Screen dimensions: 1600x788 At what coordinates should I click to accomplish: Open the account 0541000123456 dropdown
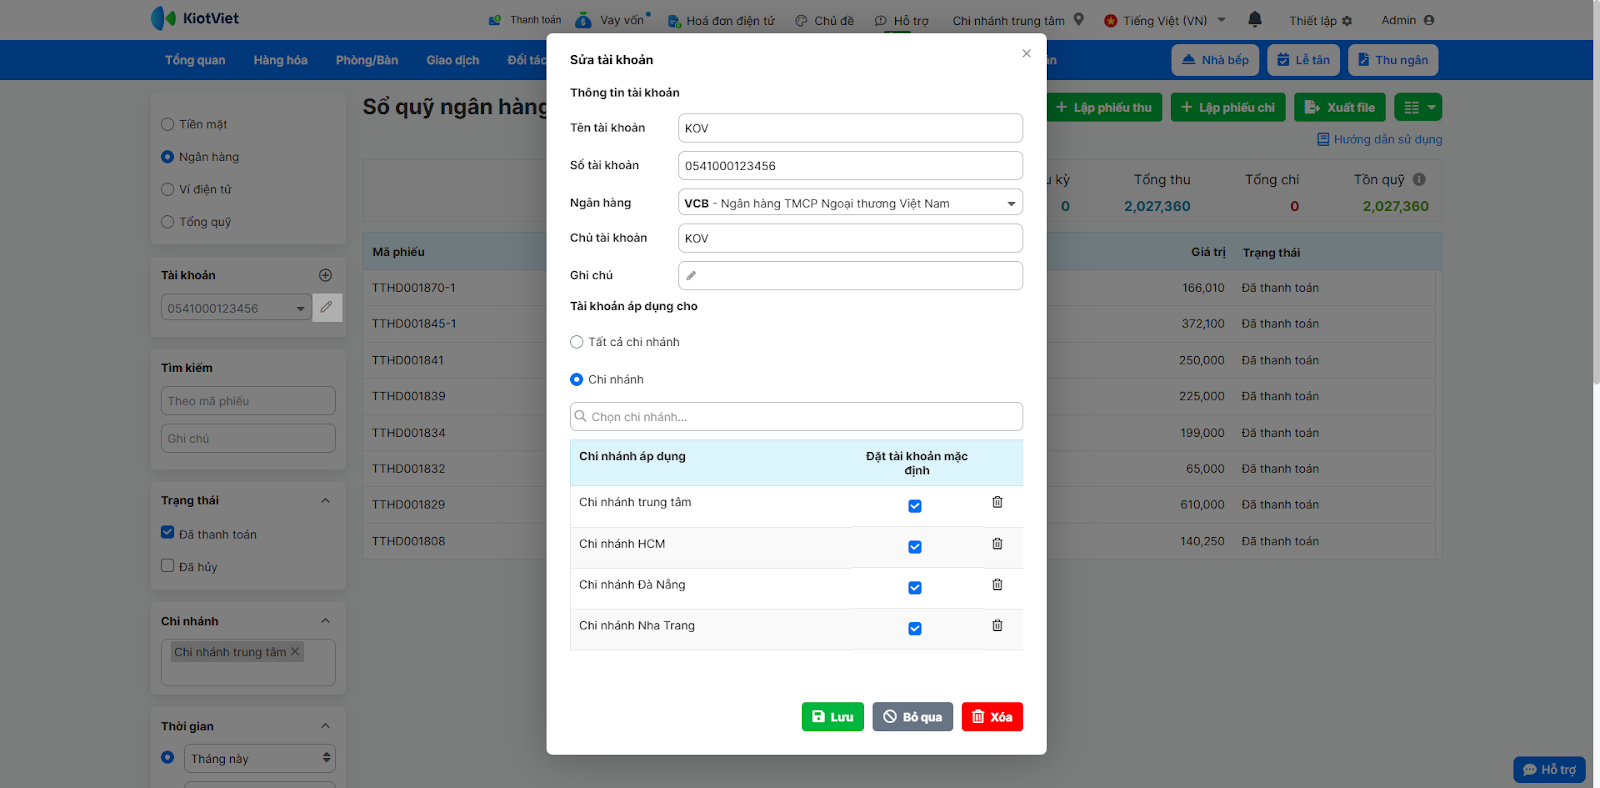tap(236, 308)
